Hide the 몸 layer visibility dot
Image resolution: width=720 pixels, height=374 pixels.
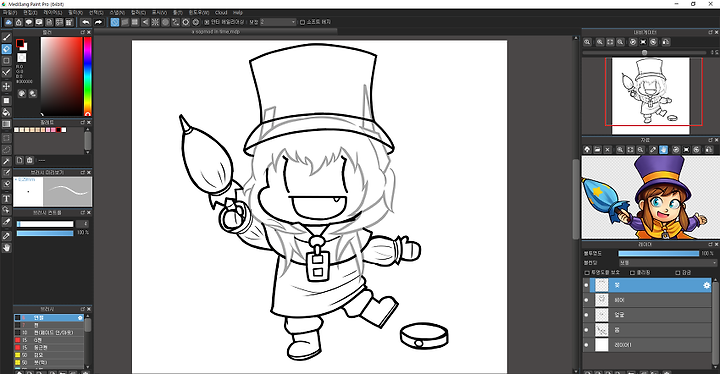click(x=586, y=330)
